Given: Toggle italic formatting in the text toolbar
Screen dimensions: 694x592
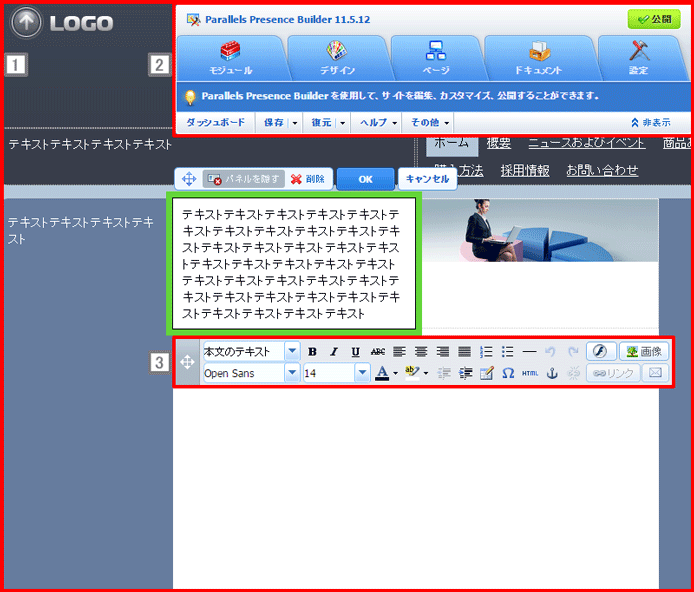Looking at the screenshot, I should coord(334,352).
